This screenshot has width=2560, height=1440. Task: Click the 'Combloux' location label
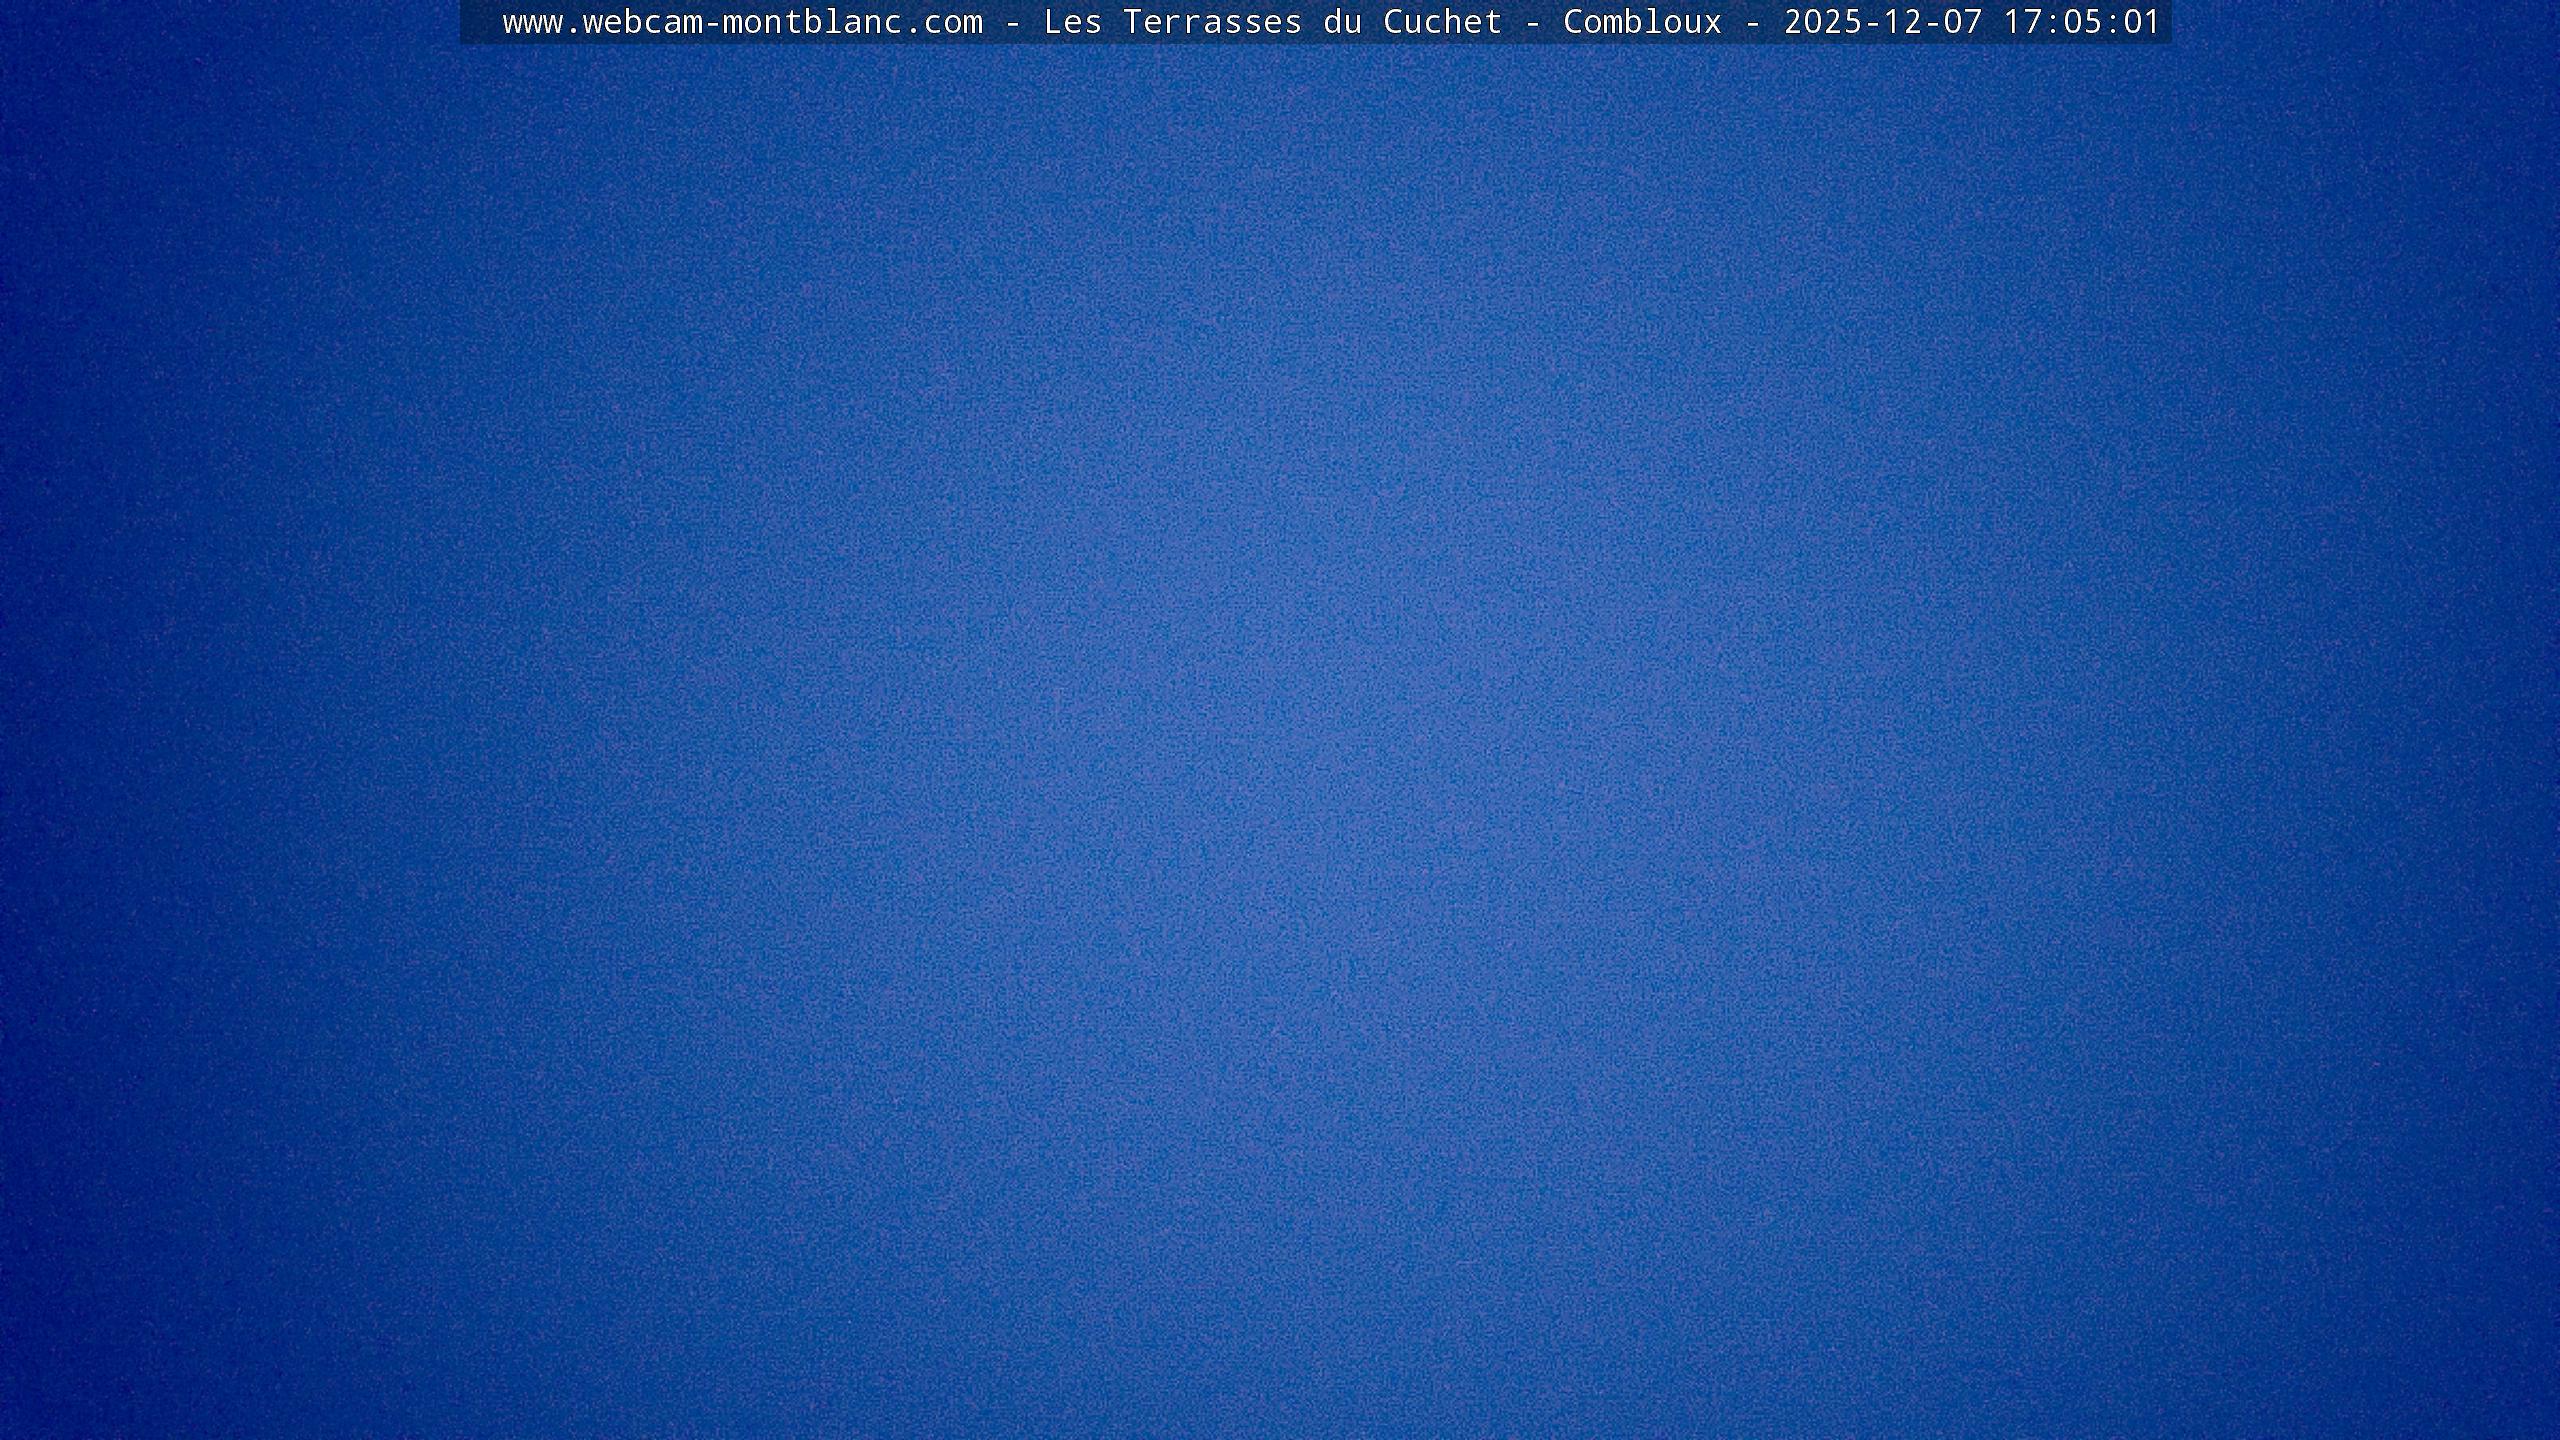(1642, 22)
